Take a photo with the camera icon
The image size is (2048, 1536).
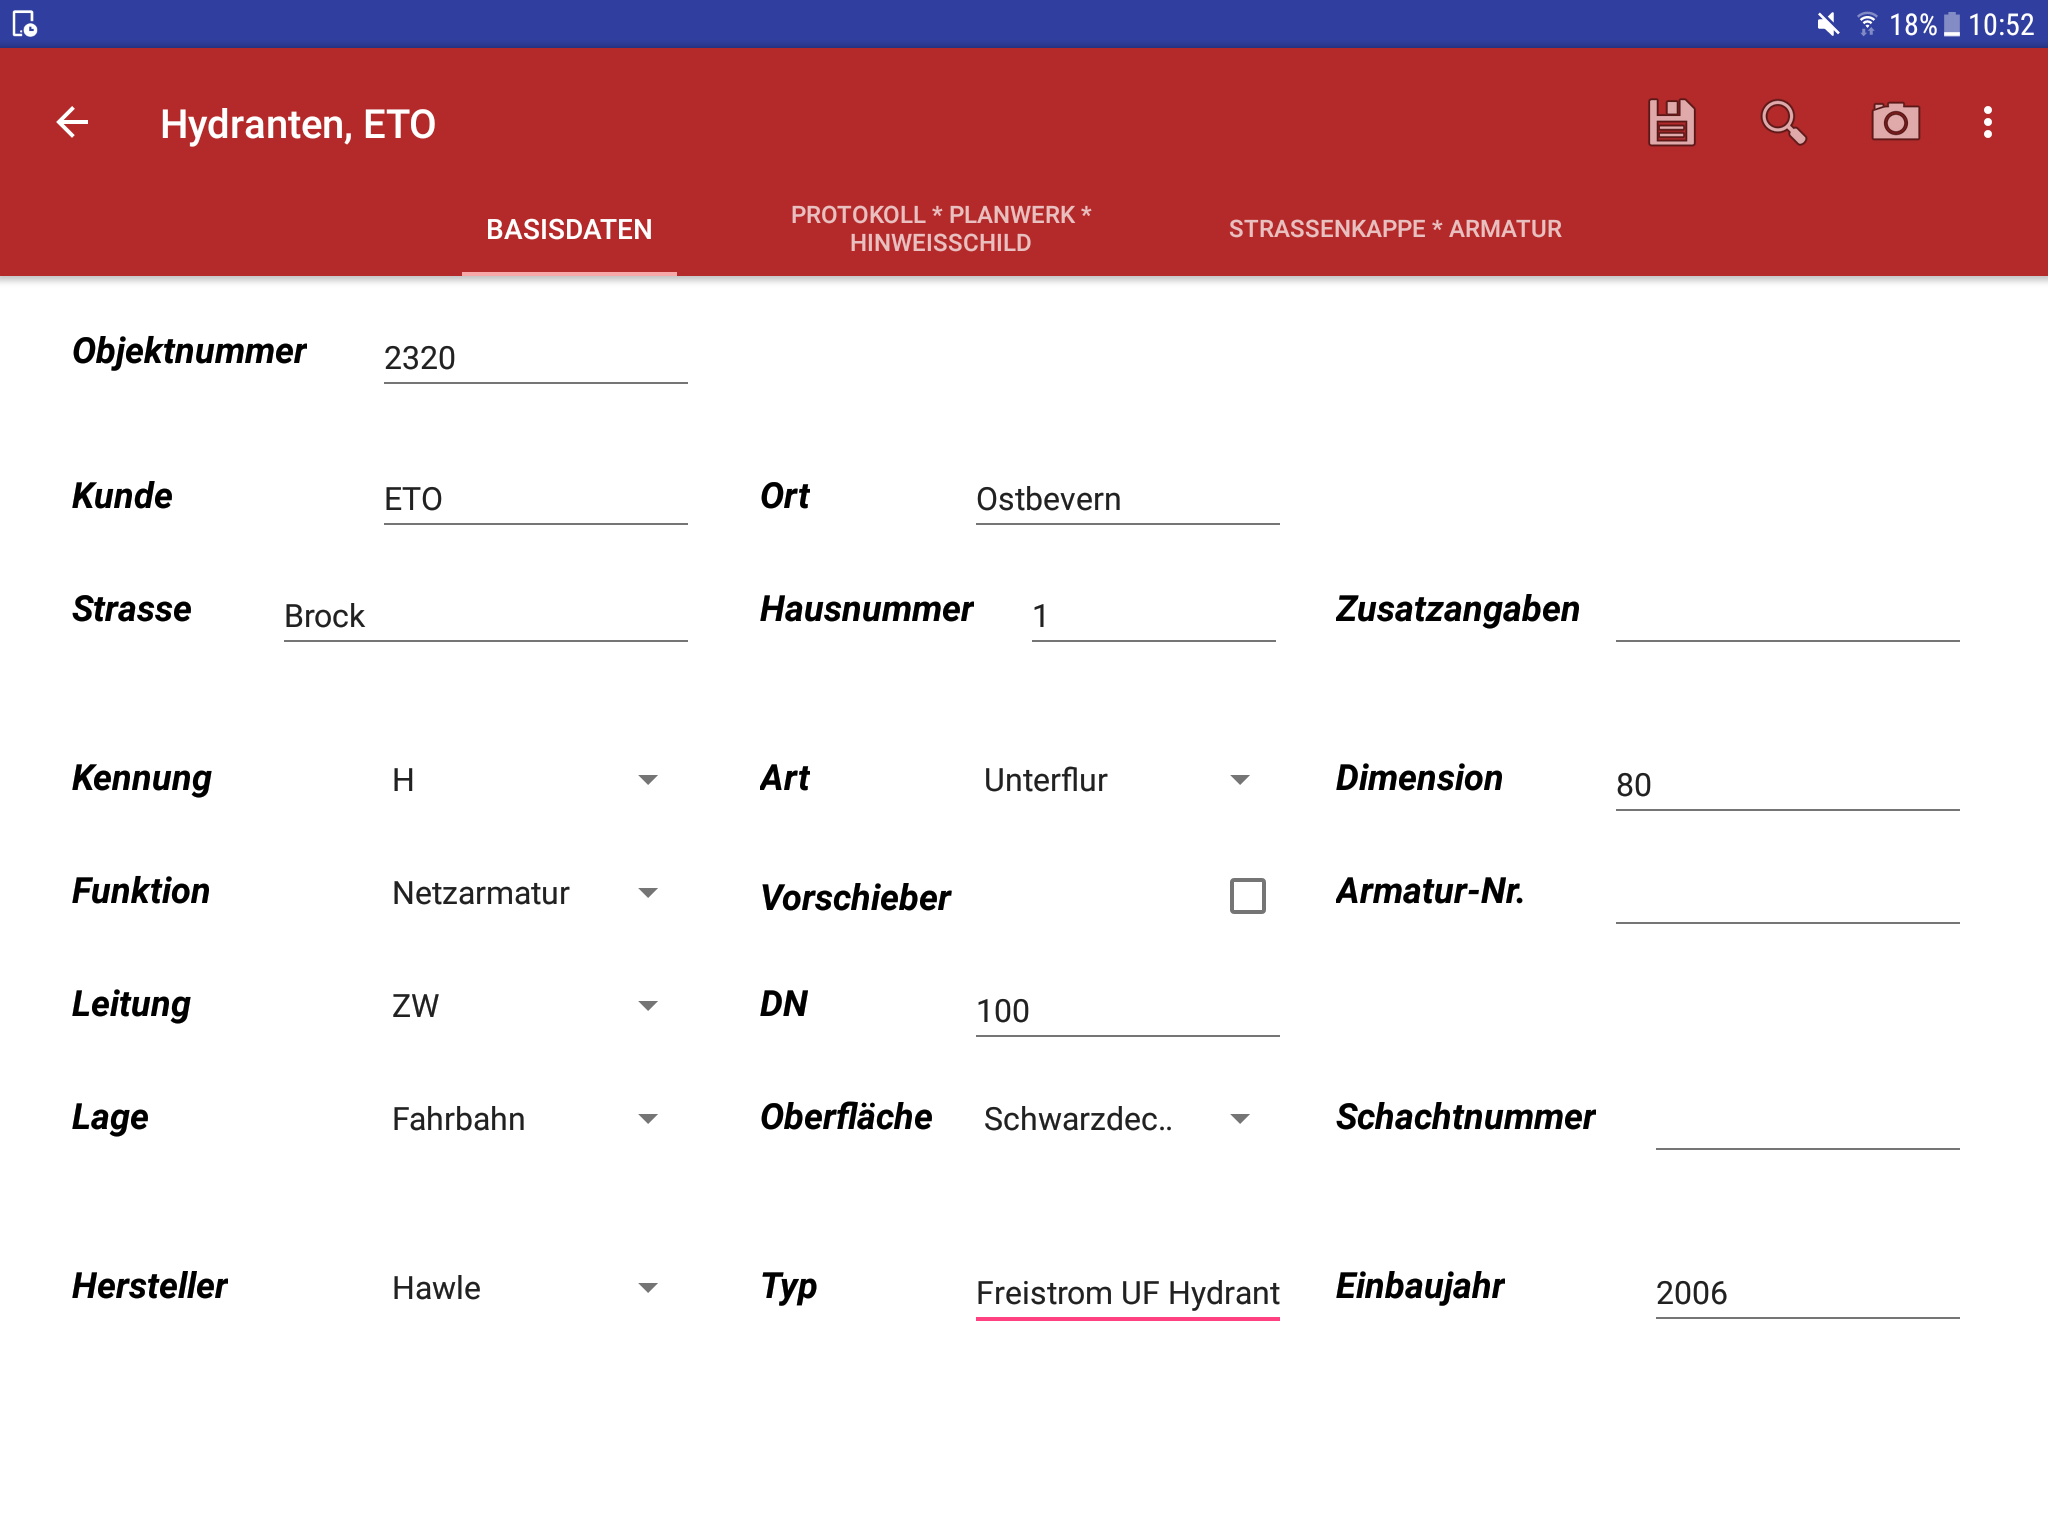point(1895,123)
